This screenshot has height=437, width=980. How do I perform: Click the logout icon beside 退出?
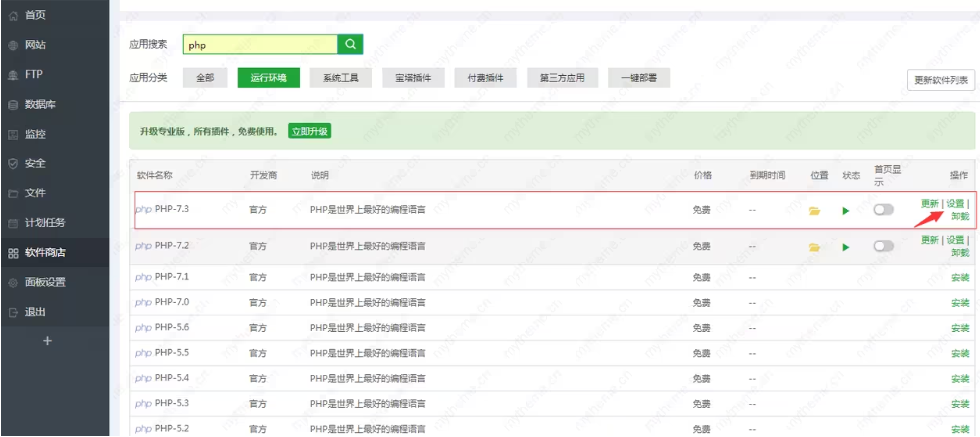13,313
